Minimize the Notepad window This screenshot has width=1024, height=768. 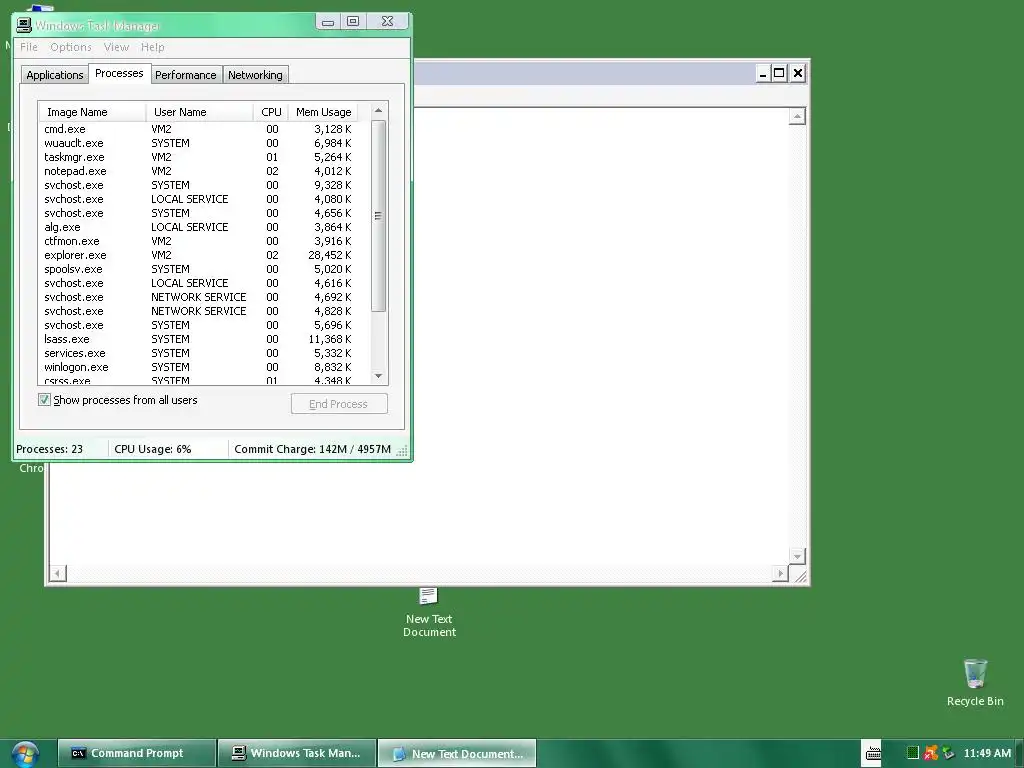pos(763,73)
